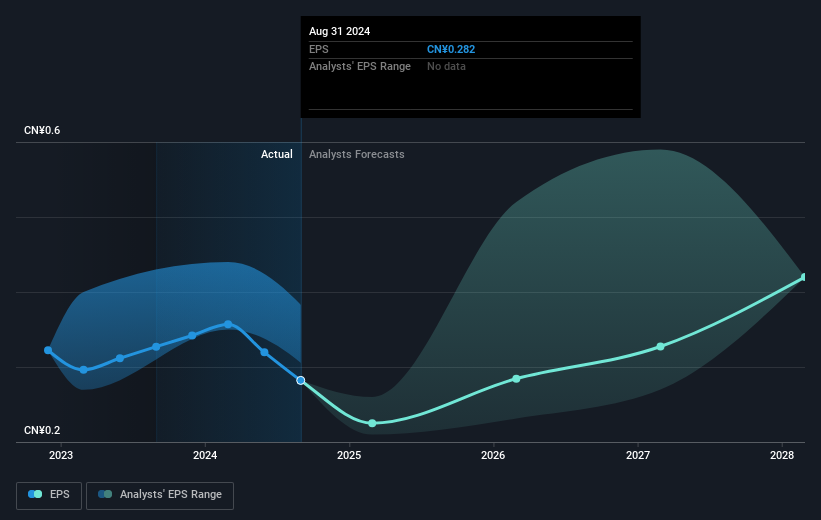Image resolution: width=821 pixels, height=520 pixels.
Task: Click the 2023 x-axis label
Action: pos(61,455)
